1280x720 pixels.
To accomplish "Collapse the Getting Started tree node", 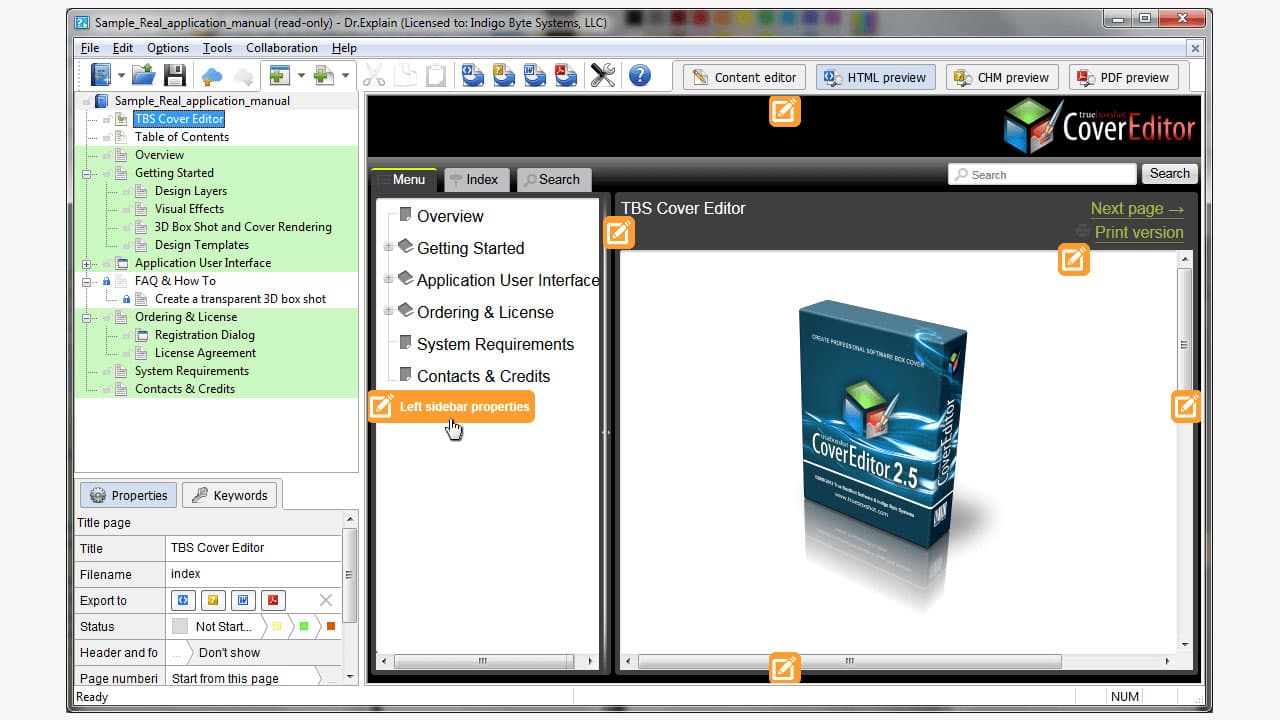I will [x=87, y=173].
